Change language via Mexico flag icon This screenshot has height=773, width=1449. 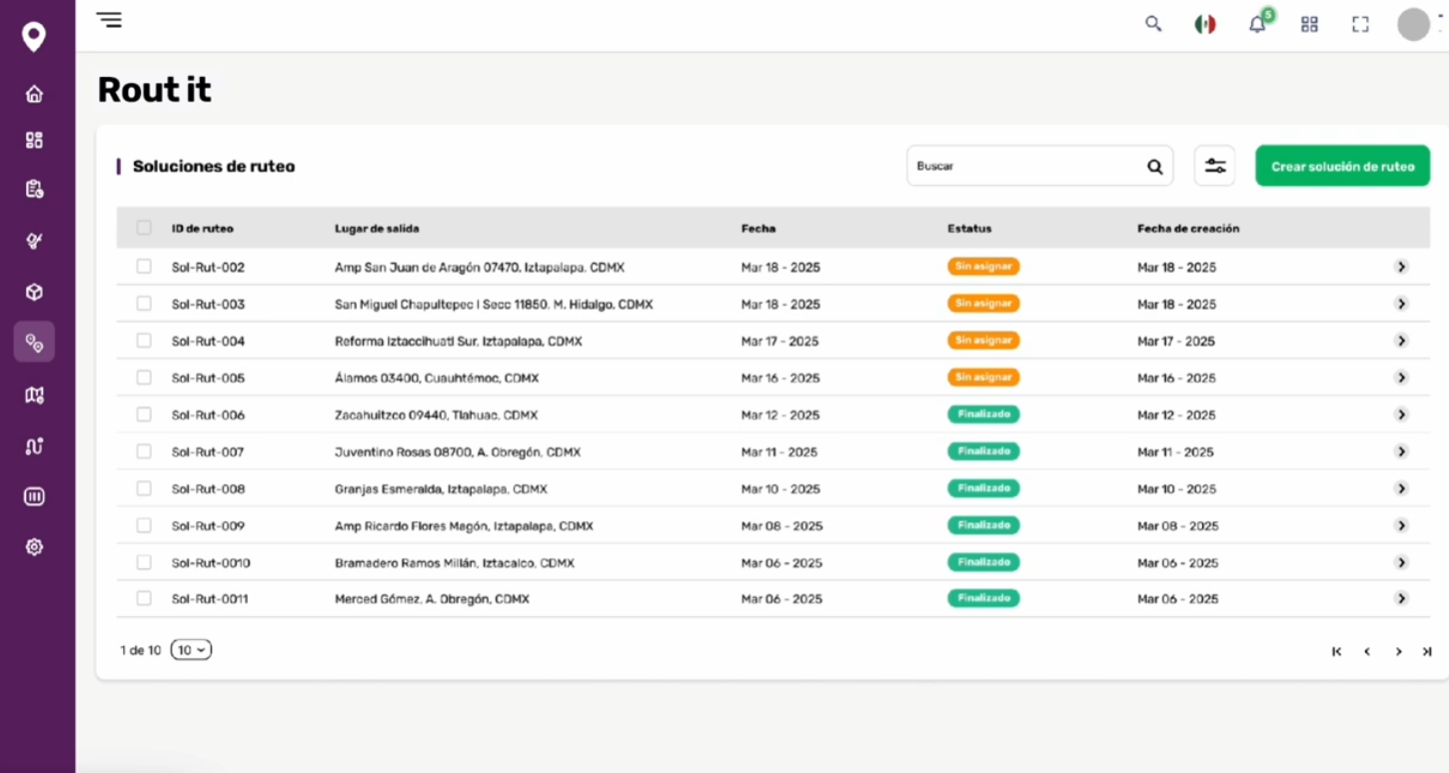[x=1205, y=24]
